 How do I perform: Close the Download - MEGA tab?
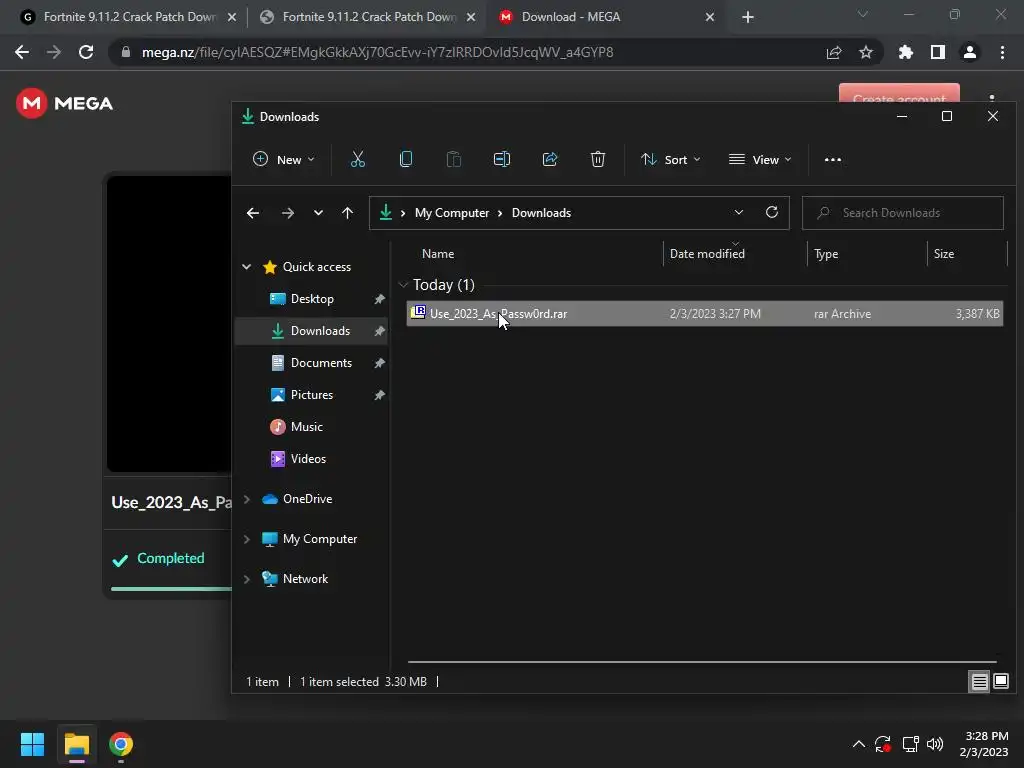click(710, 17)
